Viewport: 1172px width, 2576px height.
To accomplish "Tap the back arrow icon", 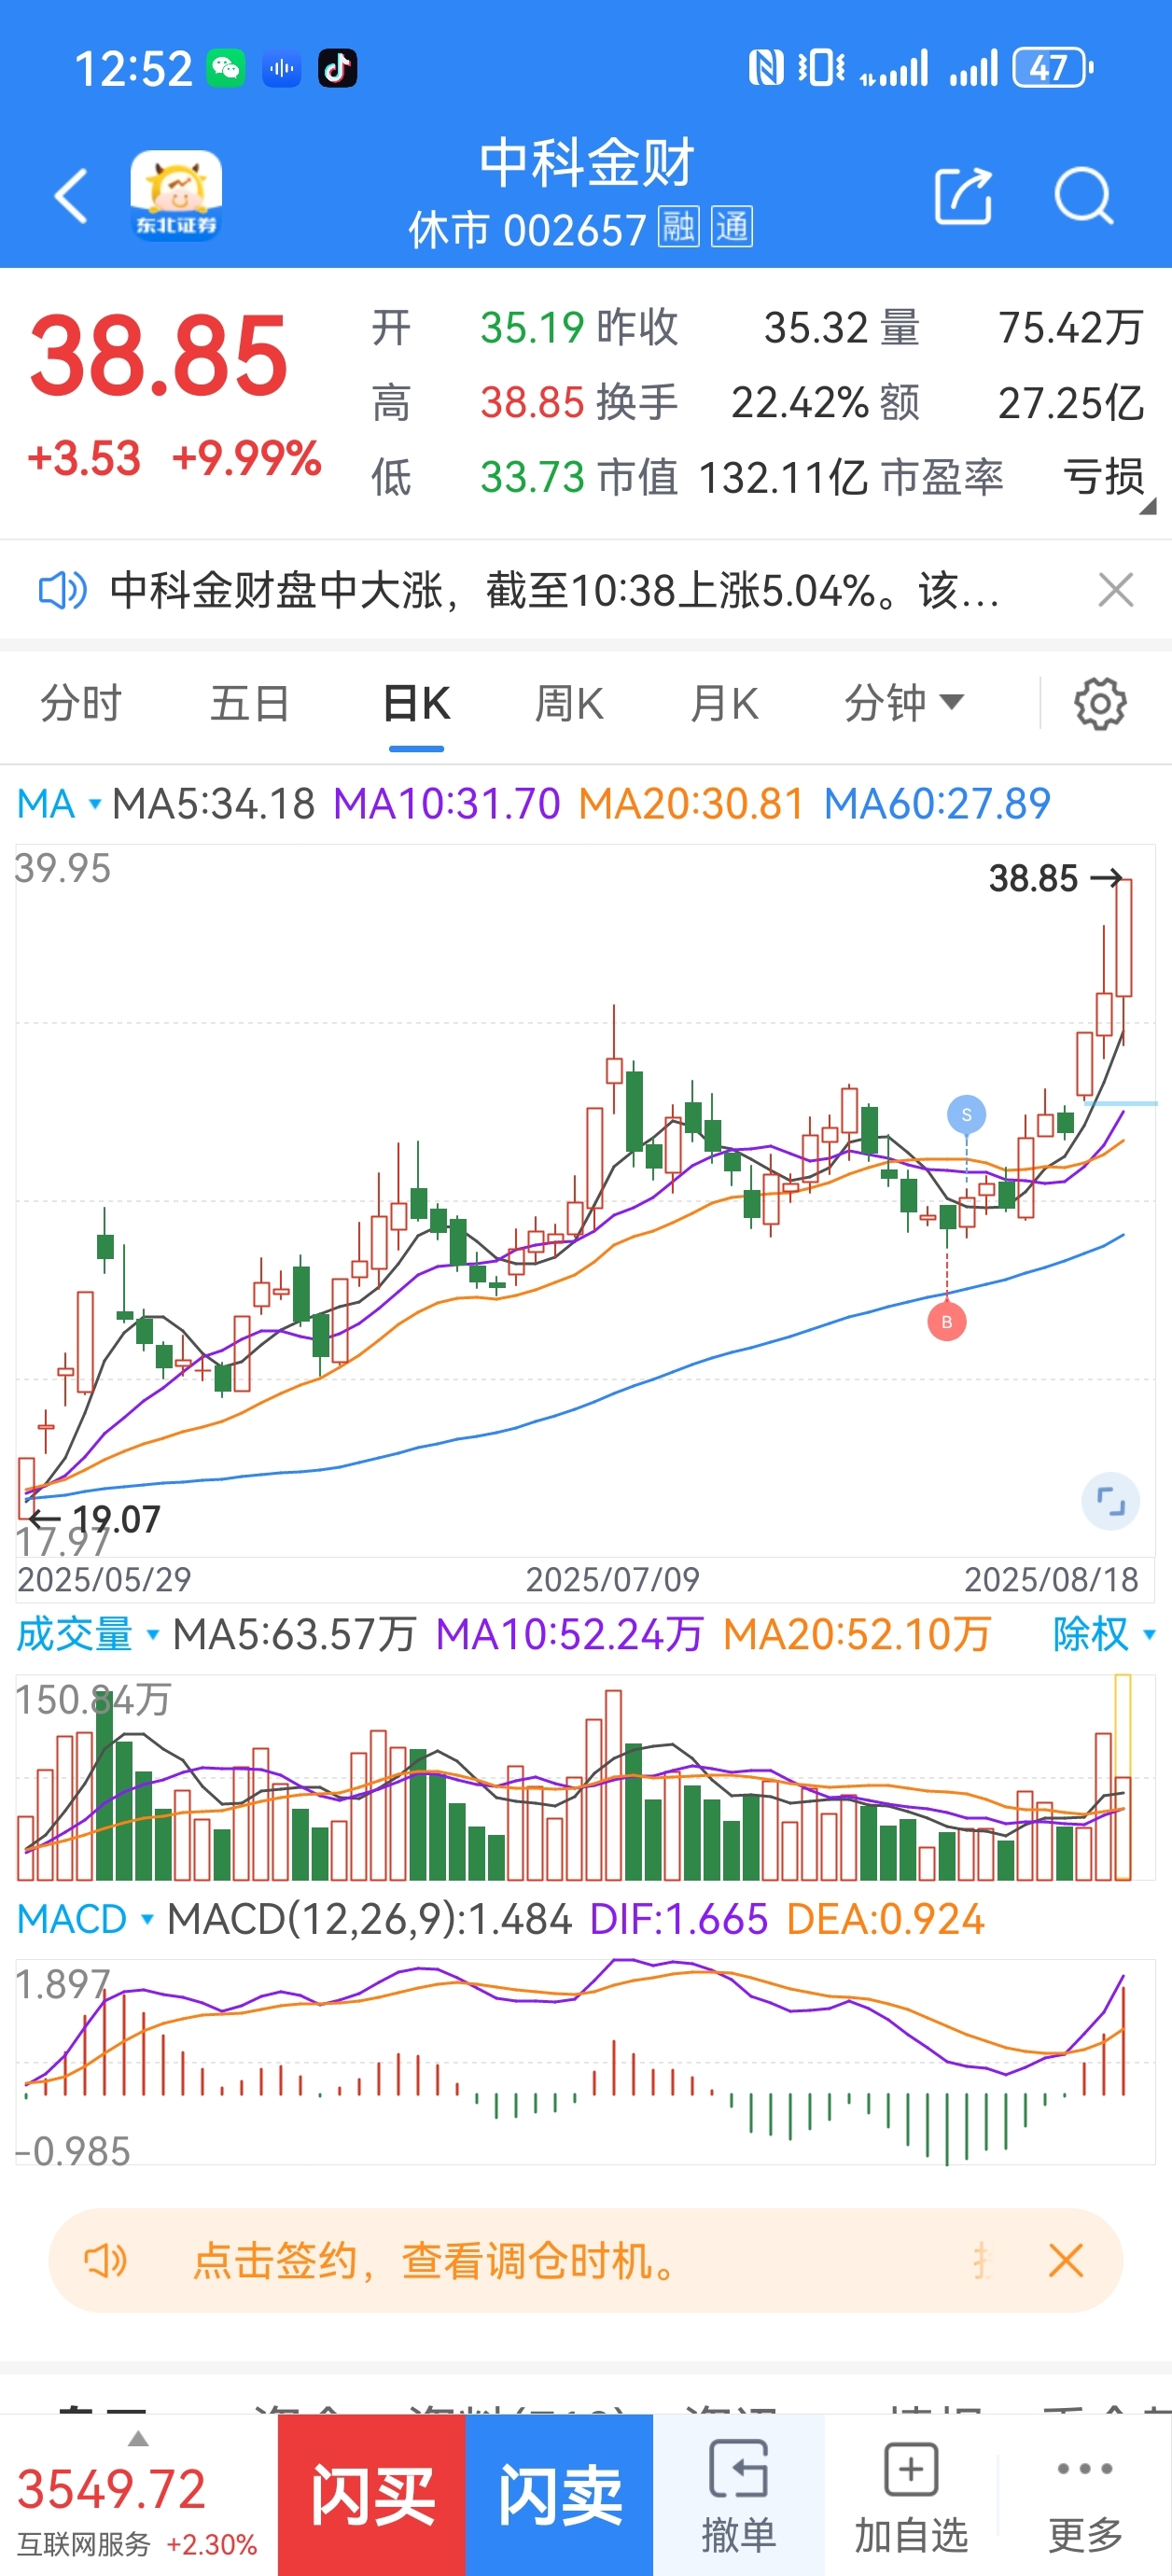I will [71, 195].
